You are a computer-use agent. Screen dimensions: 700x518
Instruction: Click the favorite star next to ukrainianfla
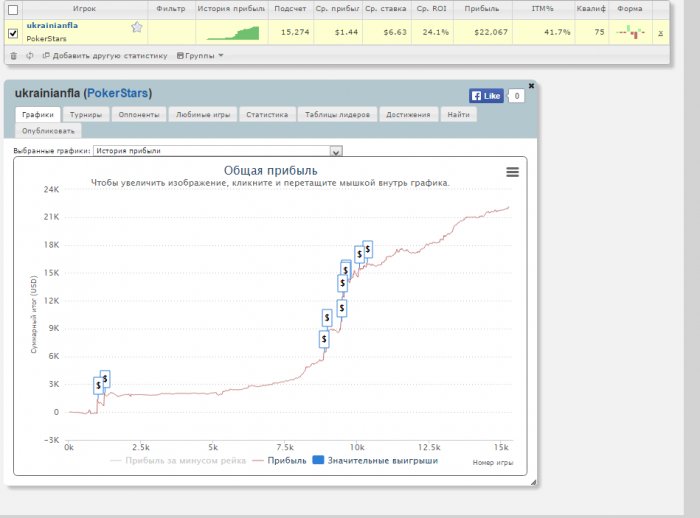(136, 27)
